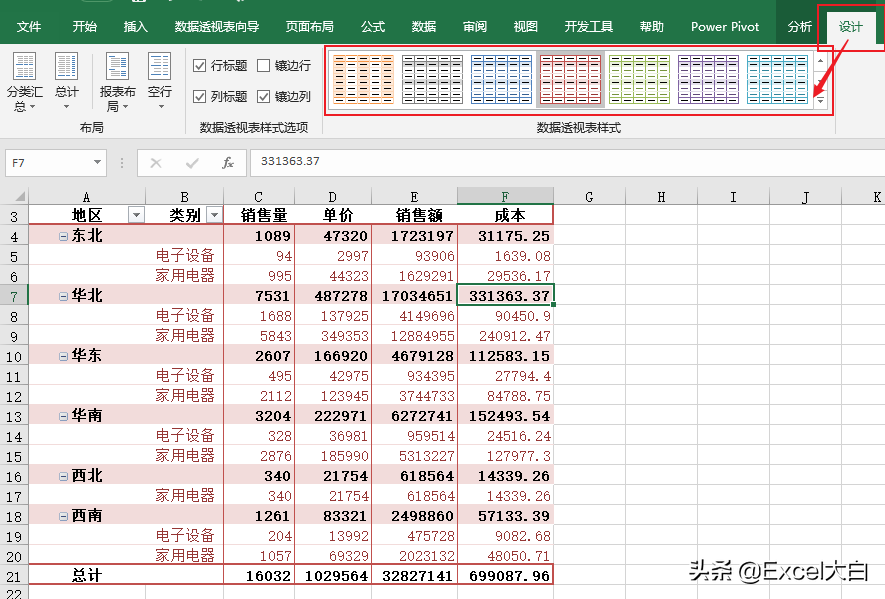885x599 pixels.
Task: Select cell with value 2498860
Action: point(414,516)
